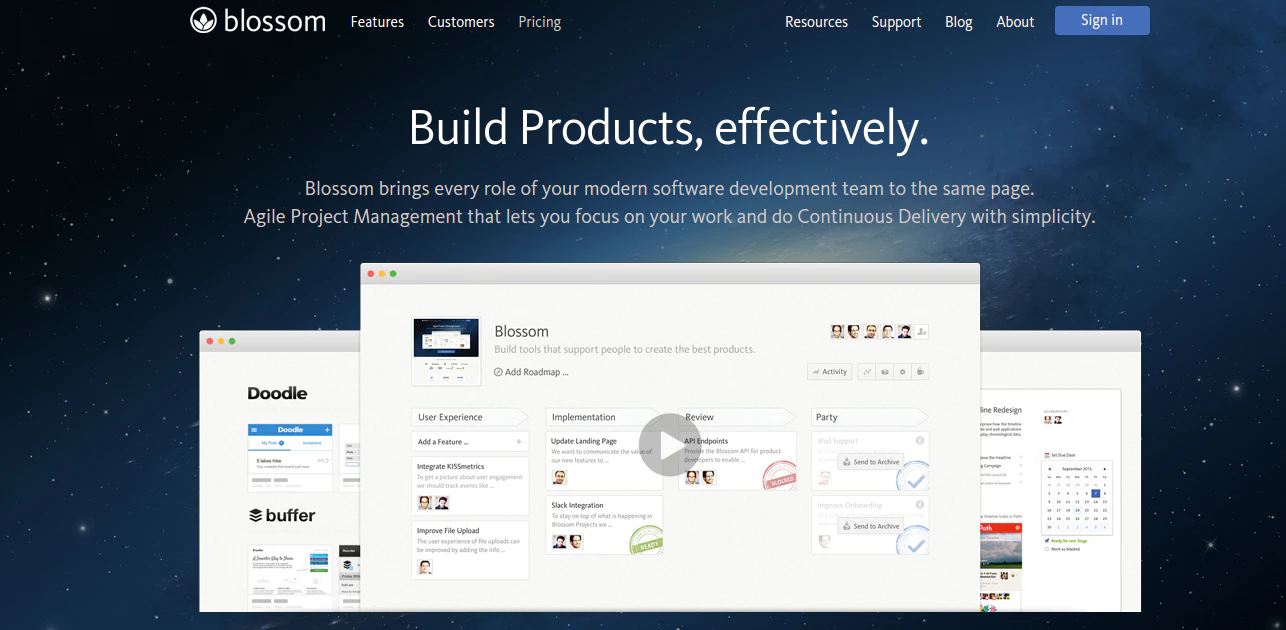Go to the previous calendar month arrow
This screenshot has width=1286, height=630.
[x=1049, y=469]
